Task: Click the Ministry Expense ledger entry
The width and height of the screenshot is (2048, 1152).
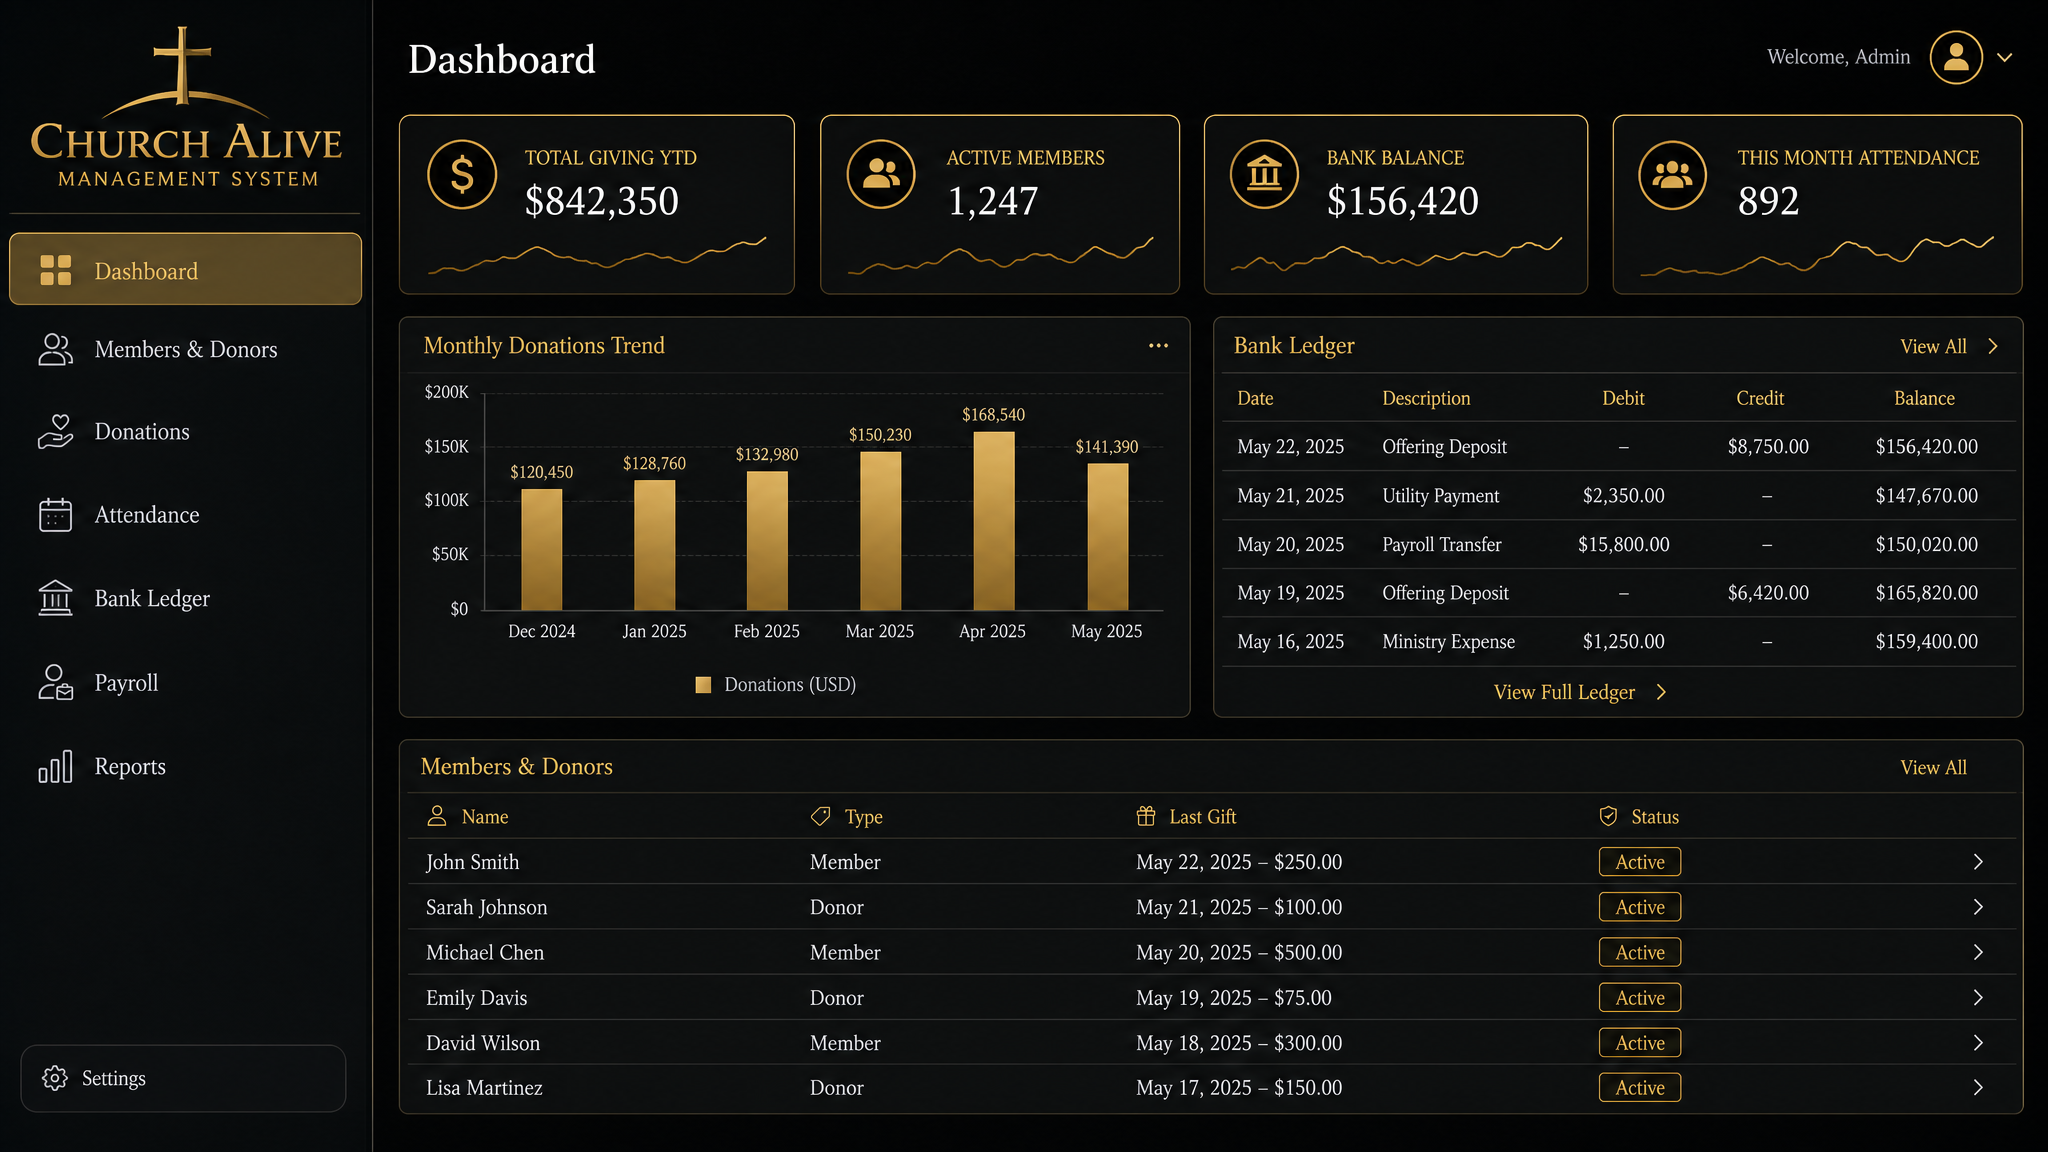Action: pos(1448,642)
